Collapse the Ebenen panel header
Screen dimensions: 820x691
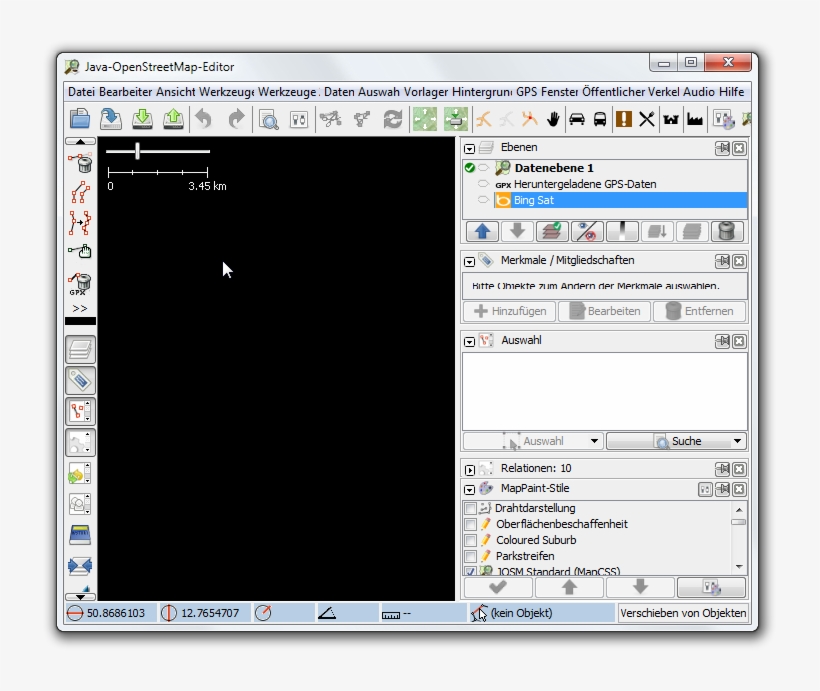coord(467,150)
